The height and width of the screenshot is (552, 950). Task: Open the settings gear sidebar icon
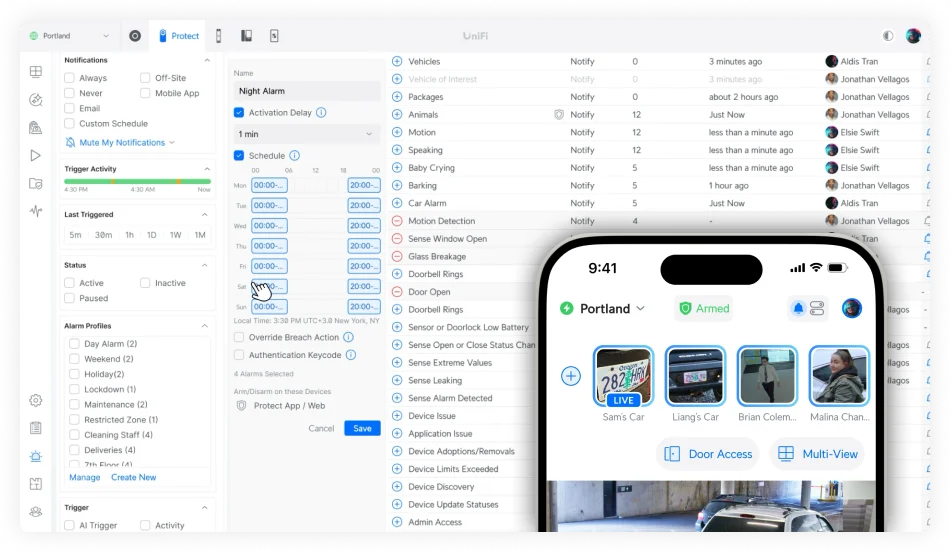36,401
